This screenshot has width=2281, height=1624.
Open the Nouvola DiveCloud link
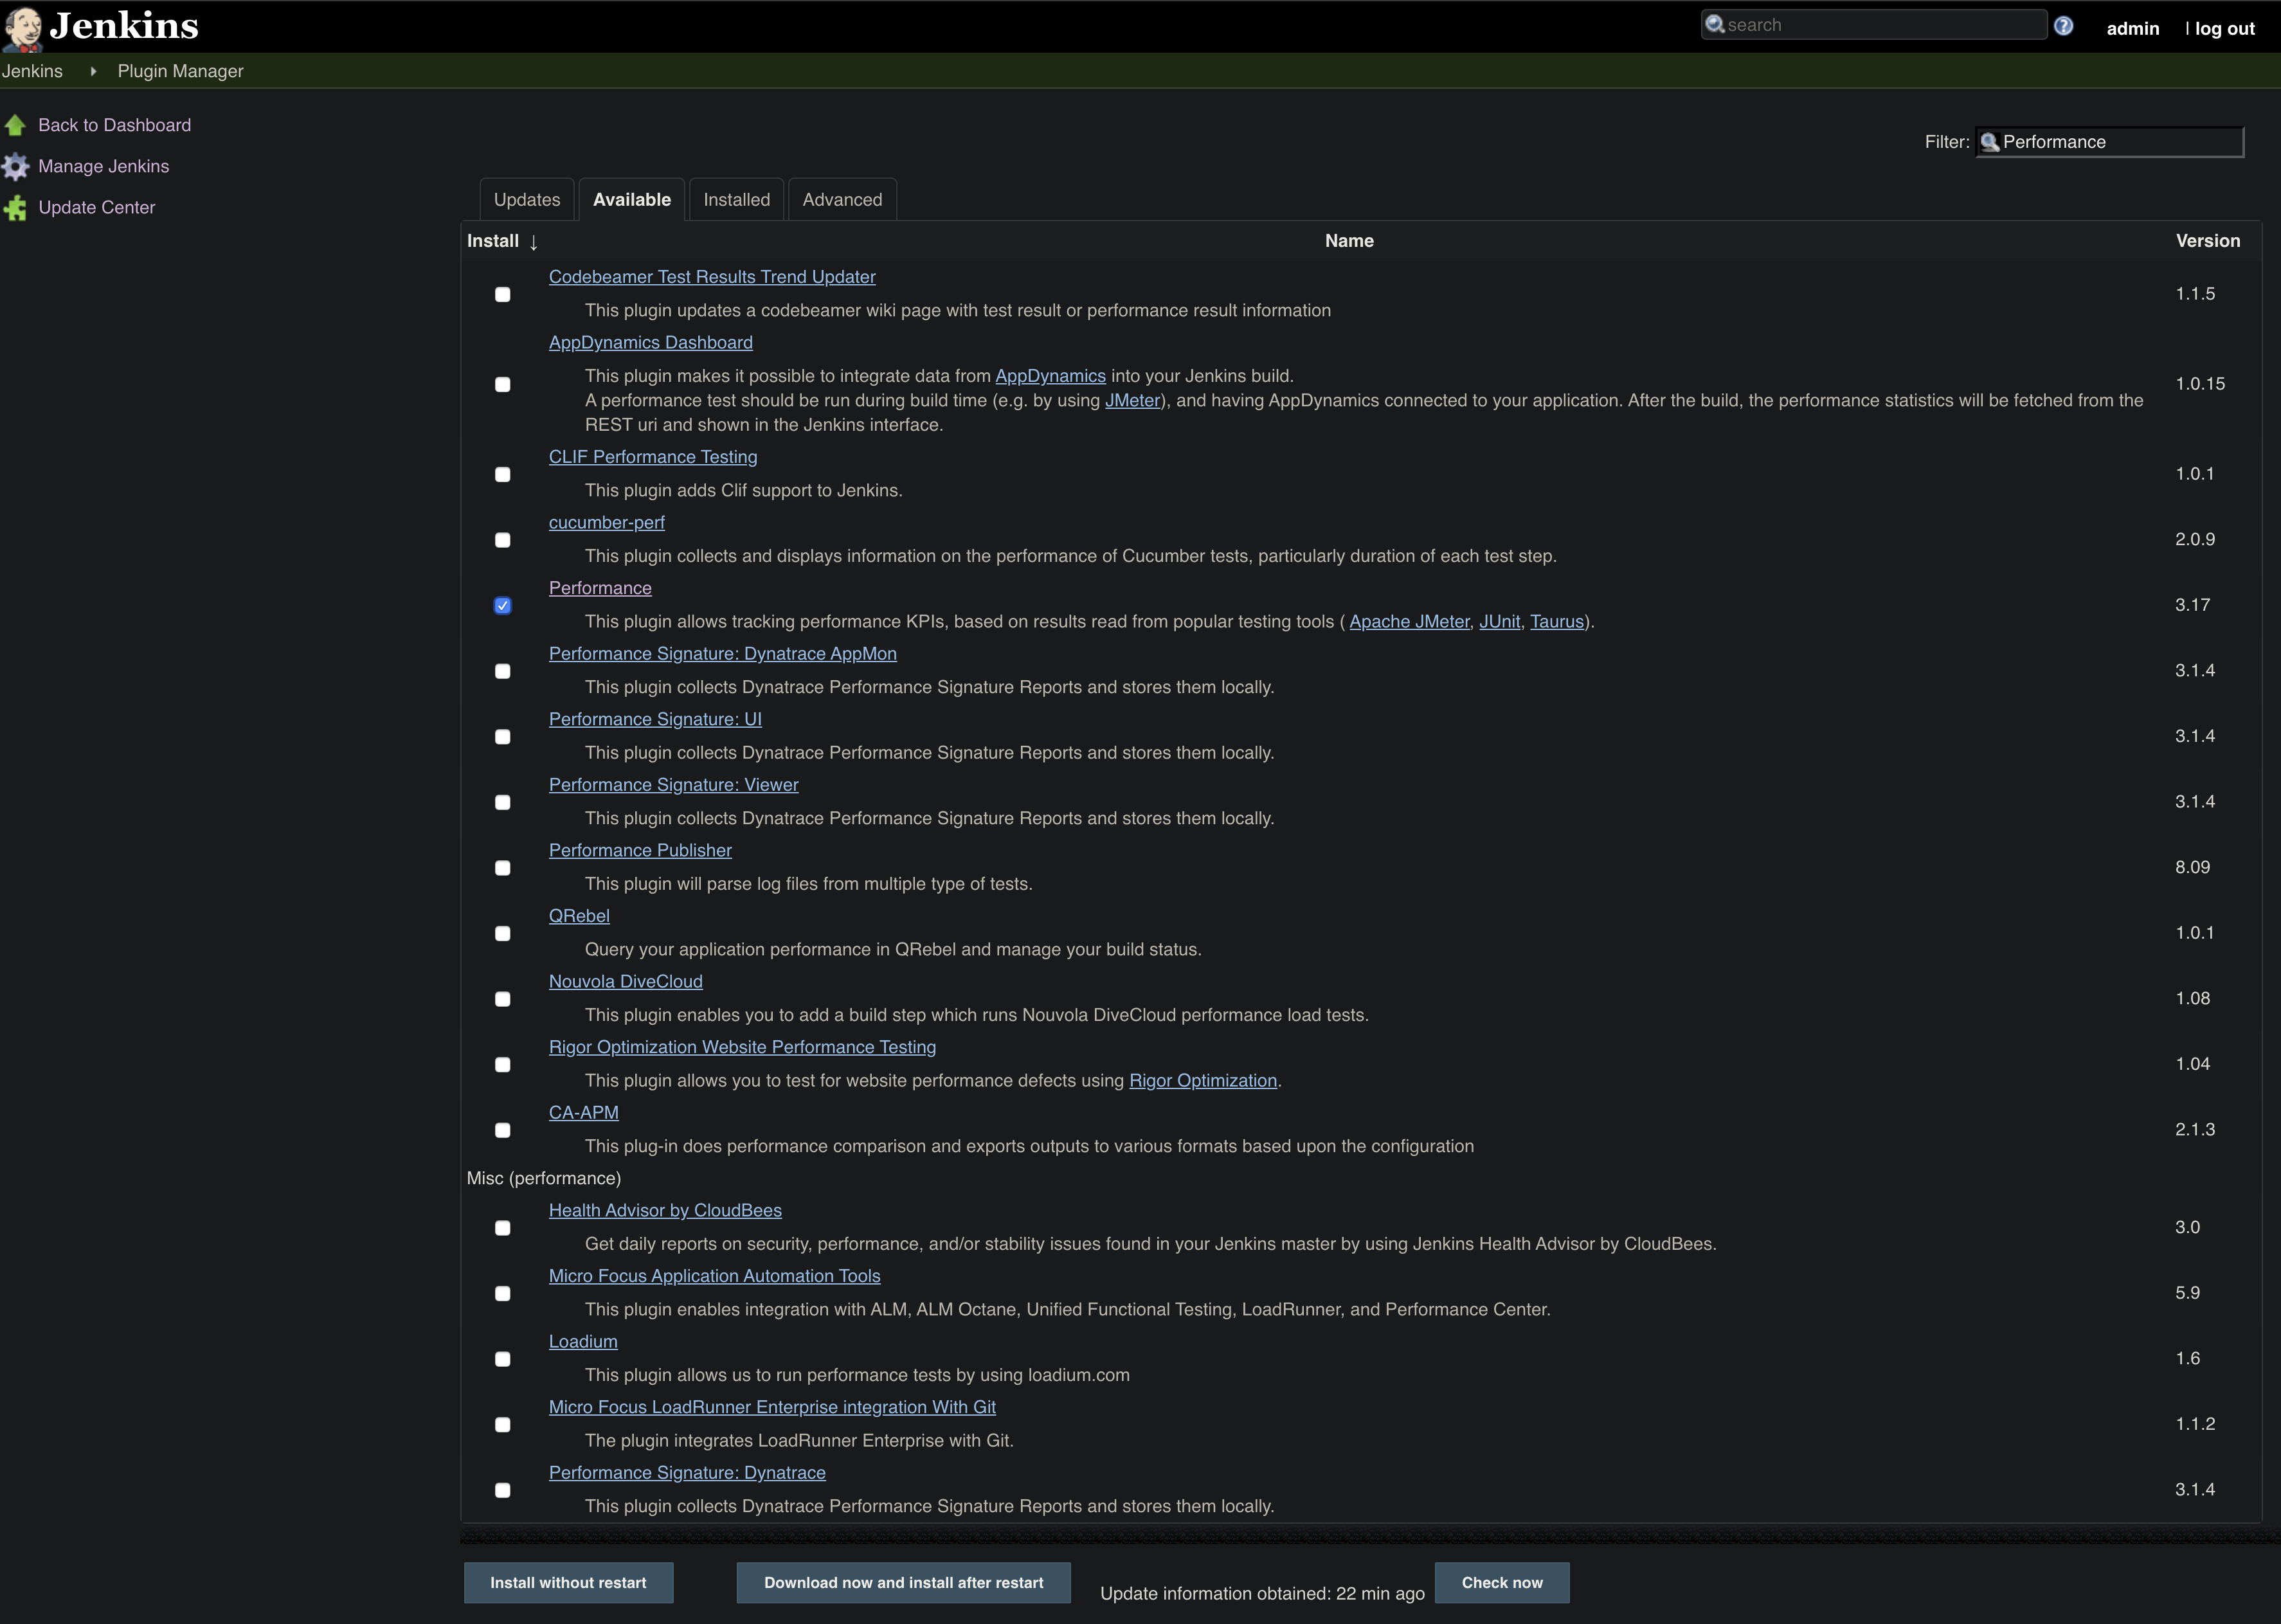(x=626, y=982)
